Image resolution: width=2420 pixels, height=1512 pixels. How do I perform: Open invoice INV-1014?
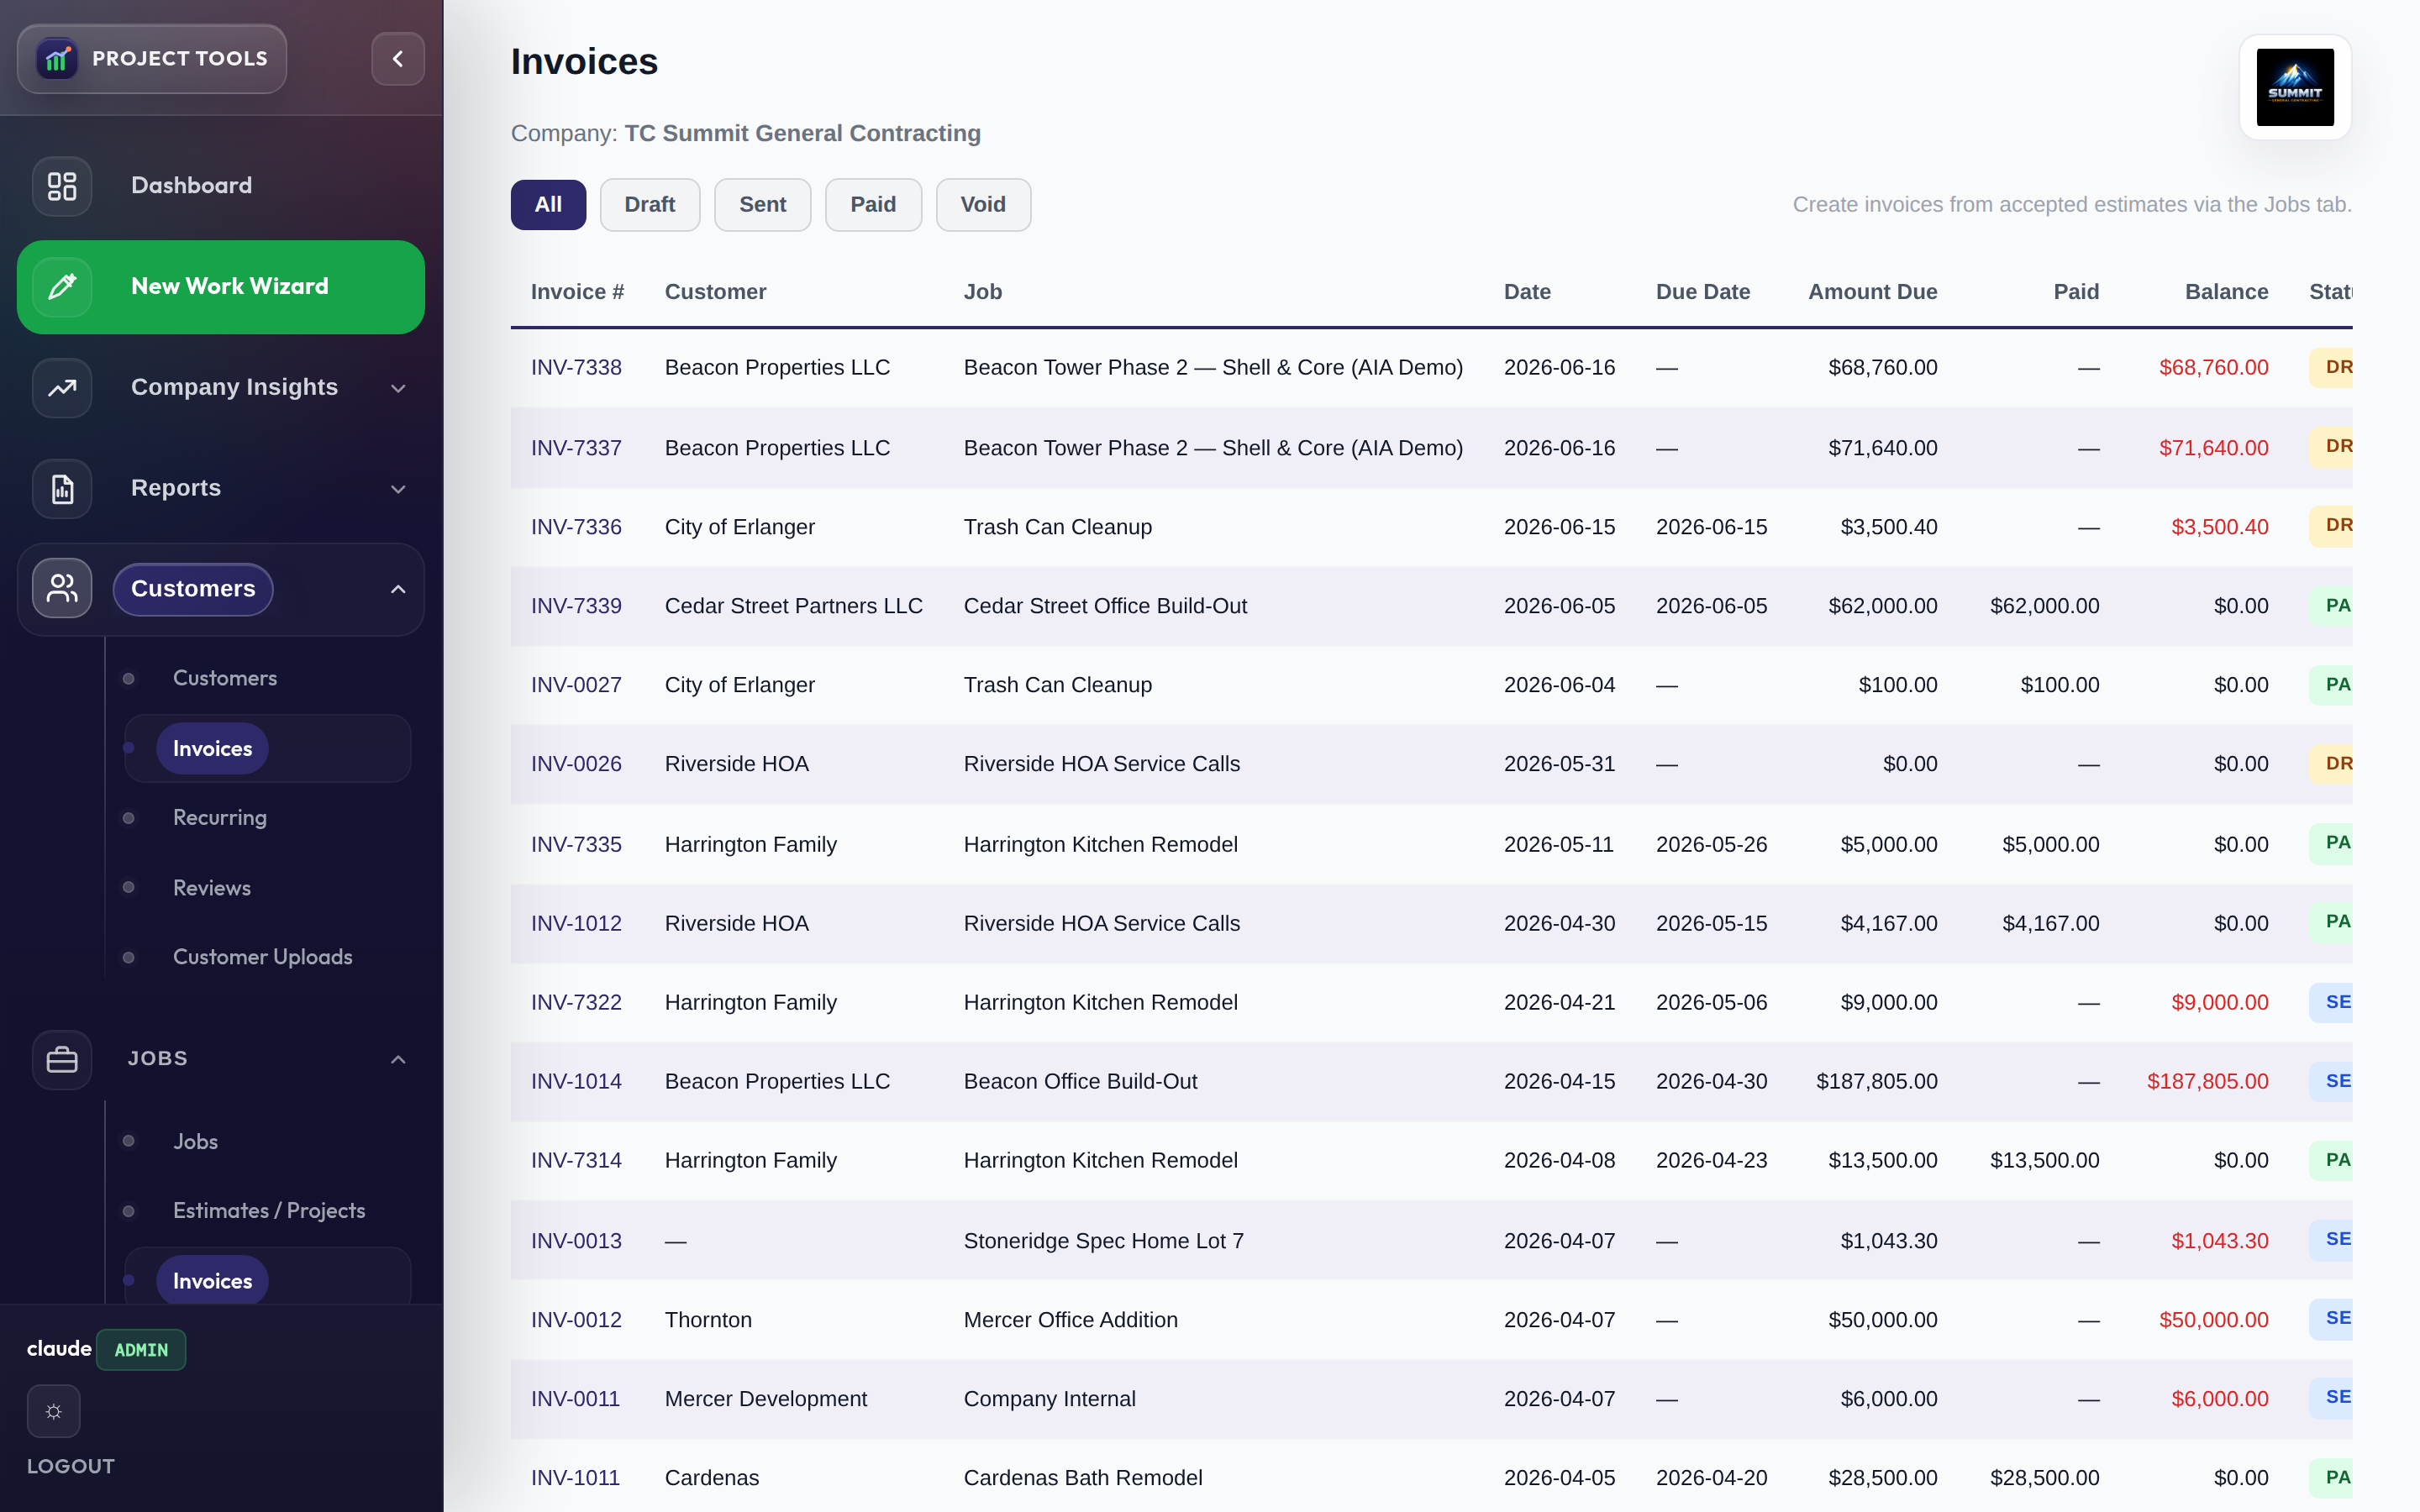(x=576, y=1081)
